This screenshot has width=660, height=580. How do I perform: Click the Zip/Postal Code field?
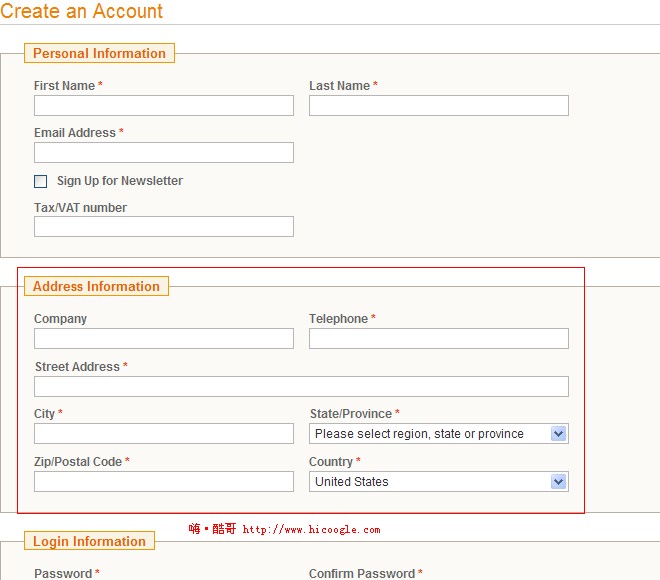[x=164, y=482]
